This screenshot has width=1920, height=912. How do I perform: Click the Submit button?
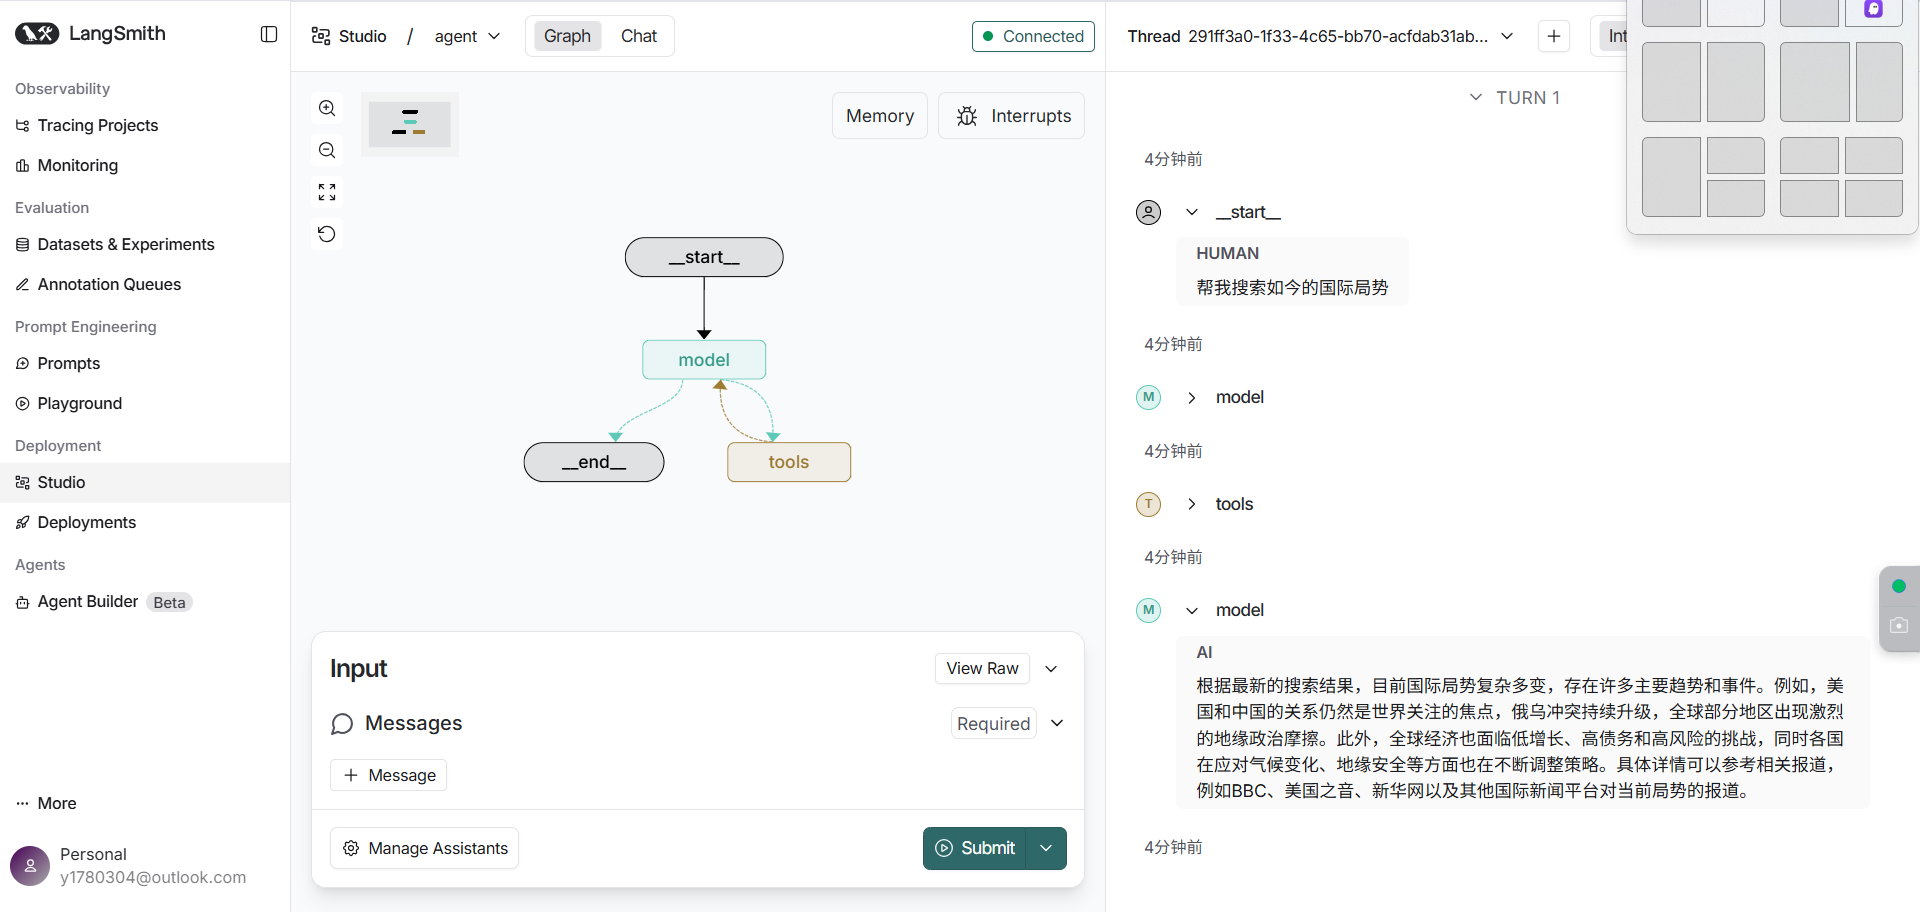coord(976,848)
